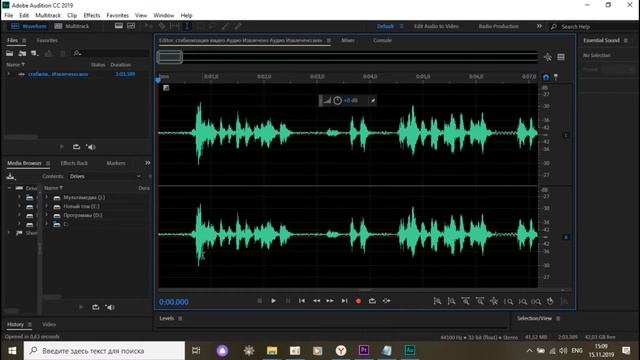This screenshot has width=640, height=360.
Task: Open the Favorites tab
Action: click(x=47, y=40)
